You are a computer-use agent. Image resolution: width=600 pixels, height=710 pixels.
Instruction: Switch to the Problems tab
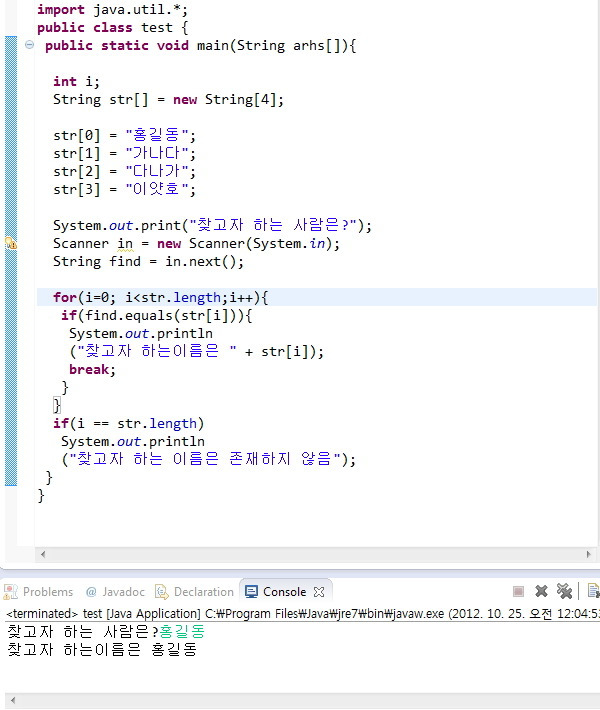[38, 592]
